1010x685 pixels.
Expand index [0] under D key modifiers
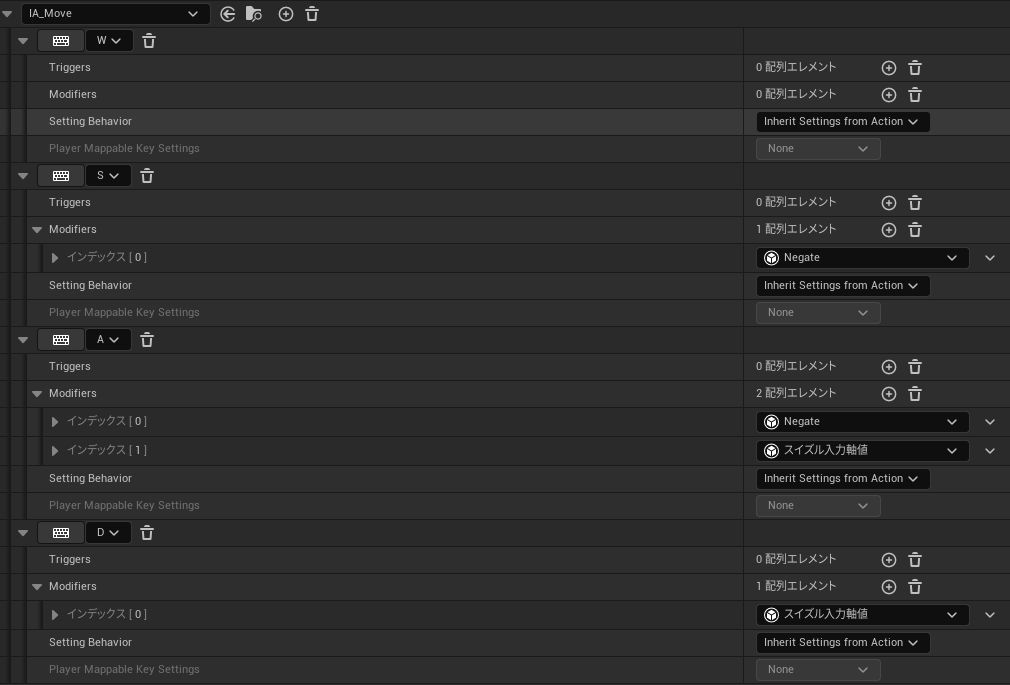click(55, 615)
